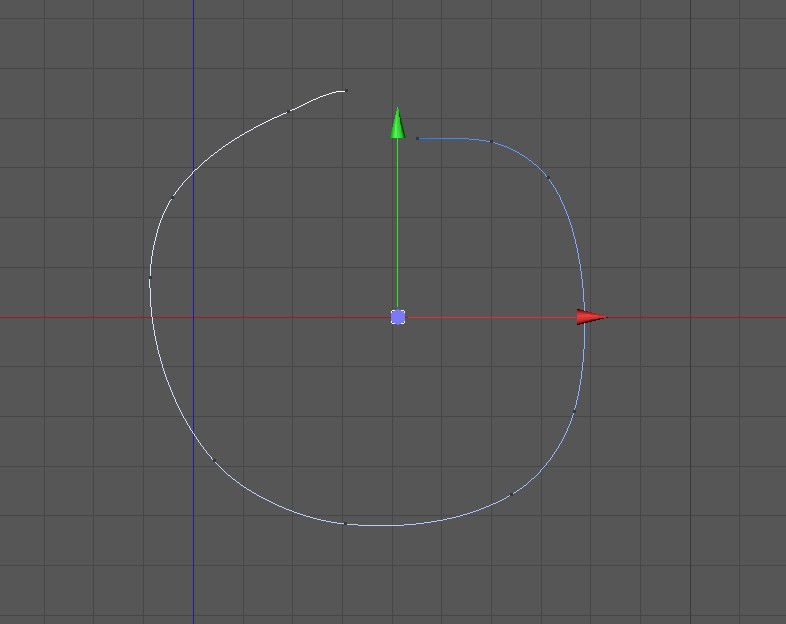
Task: Grab the red X-axis arrowhead of the gizmo
Action: 592,317
